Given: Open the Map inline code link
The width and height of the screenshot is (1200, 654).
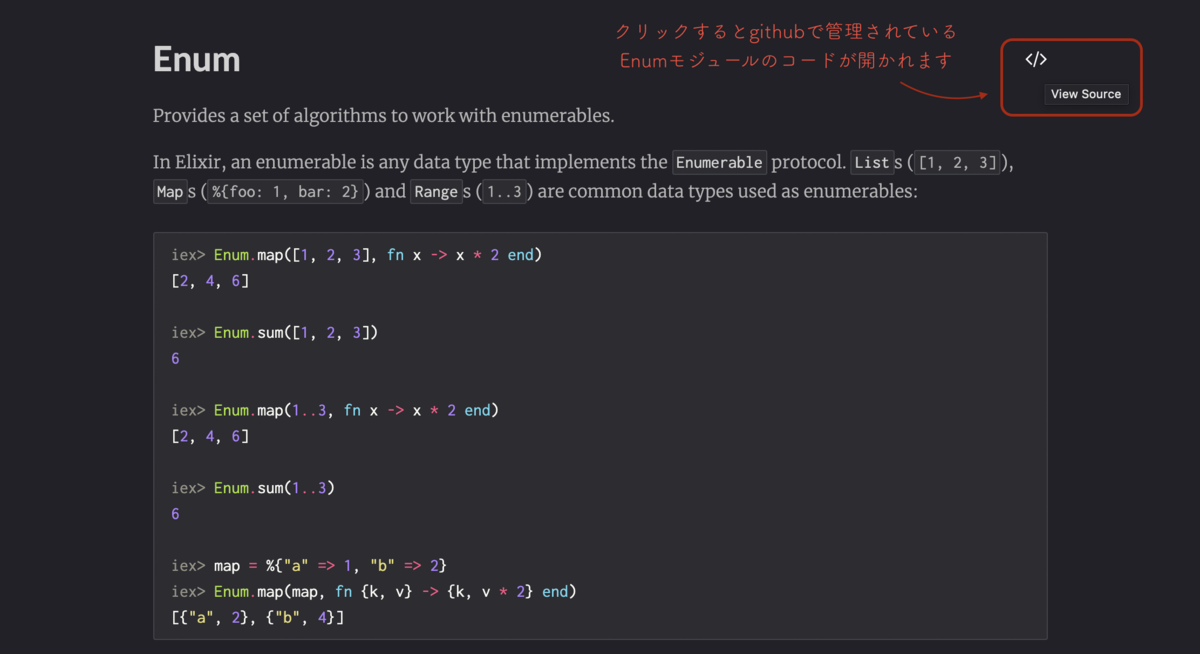Looking at the screenshot, I should pos(170,191).
